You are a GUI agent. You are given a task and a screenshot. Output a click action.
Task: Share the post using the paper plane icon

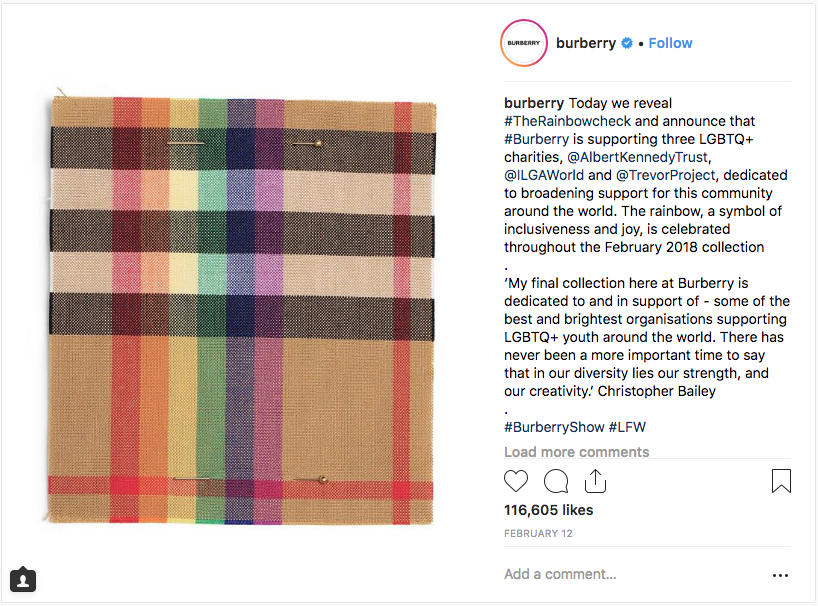596,481
